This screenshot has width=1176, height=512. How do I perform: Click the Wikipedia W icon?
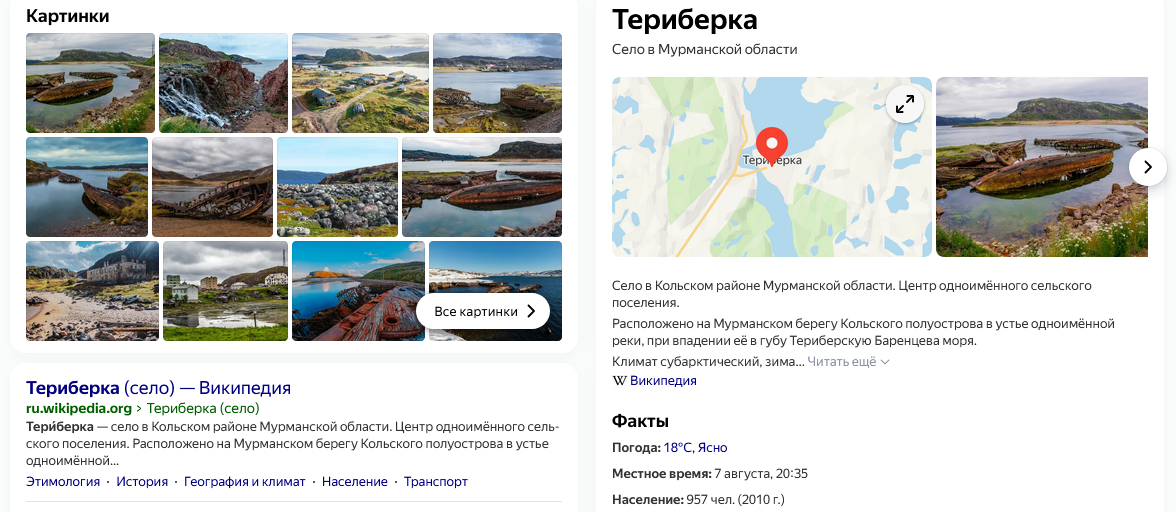coord(620,381)
